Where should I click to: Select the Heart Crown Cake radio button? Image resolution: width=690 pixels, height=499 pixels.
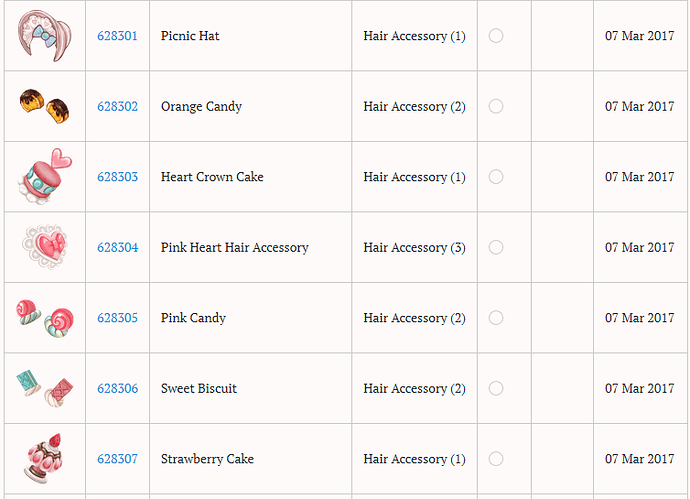tap(496, 177)
